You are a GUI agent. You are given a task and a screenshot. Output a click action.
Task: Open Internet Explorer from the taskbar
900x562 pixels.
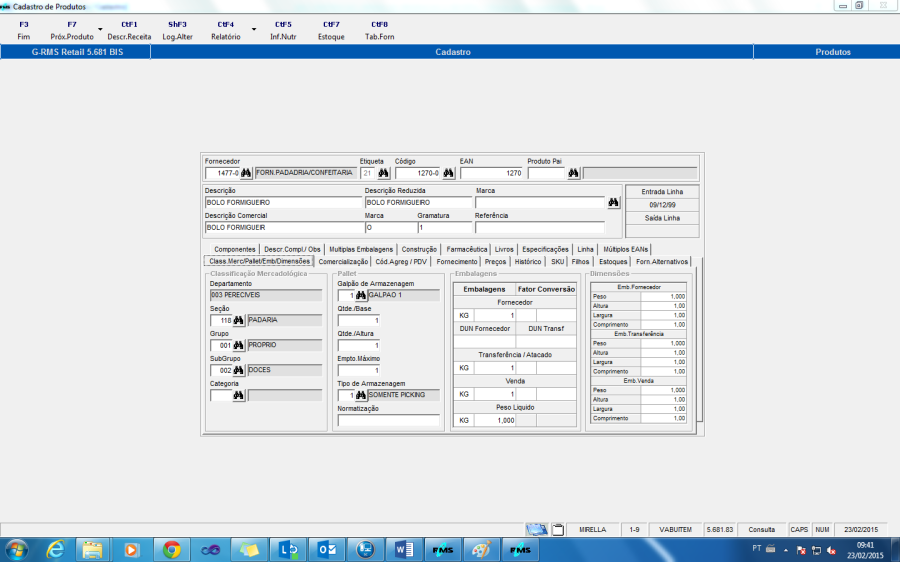pos(56,550)
